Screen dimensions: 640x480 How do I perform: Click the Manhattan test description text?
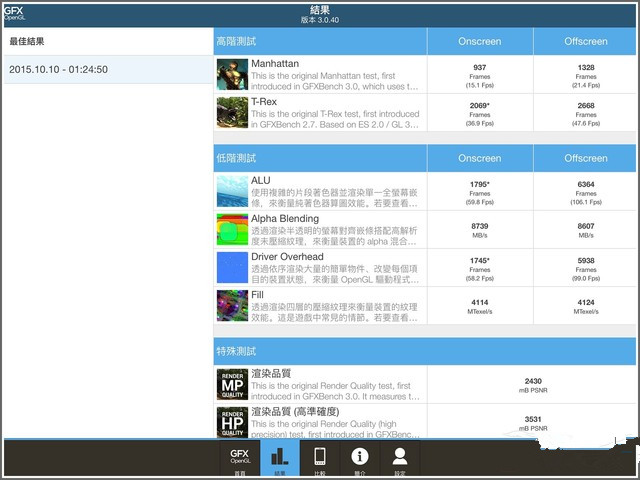click(x=335, y=81)
